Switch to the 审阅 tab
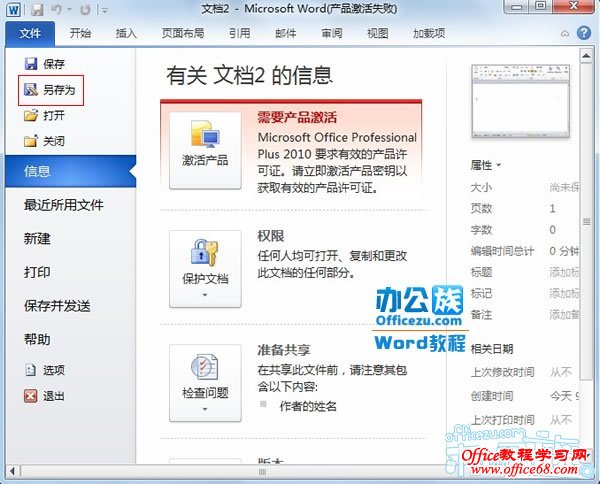The height and width of the screenshot is (484, 600). 332,33
